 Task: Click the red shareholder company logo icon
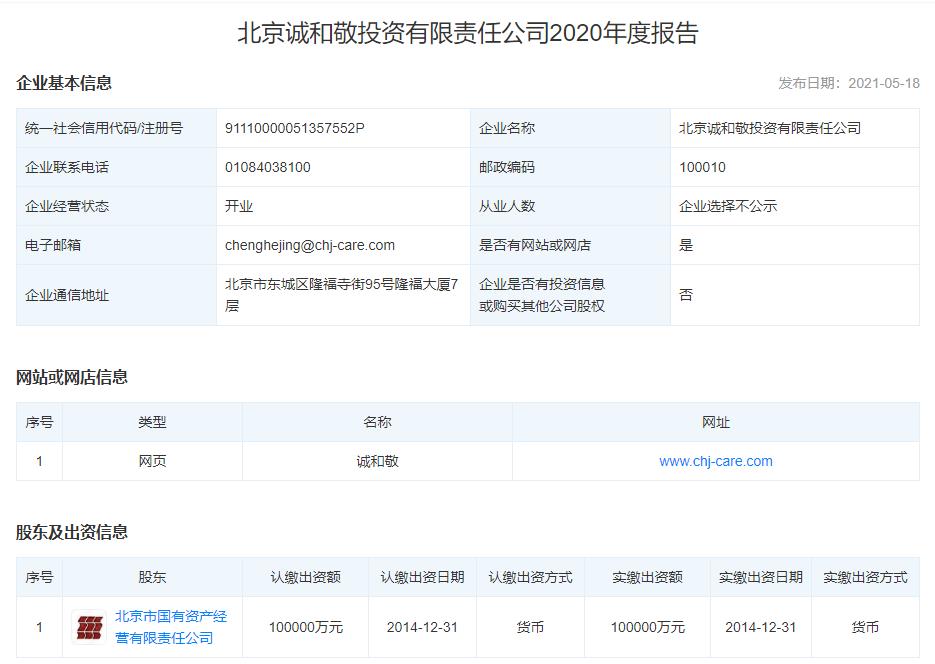[89, 627]
